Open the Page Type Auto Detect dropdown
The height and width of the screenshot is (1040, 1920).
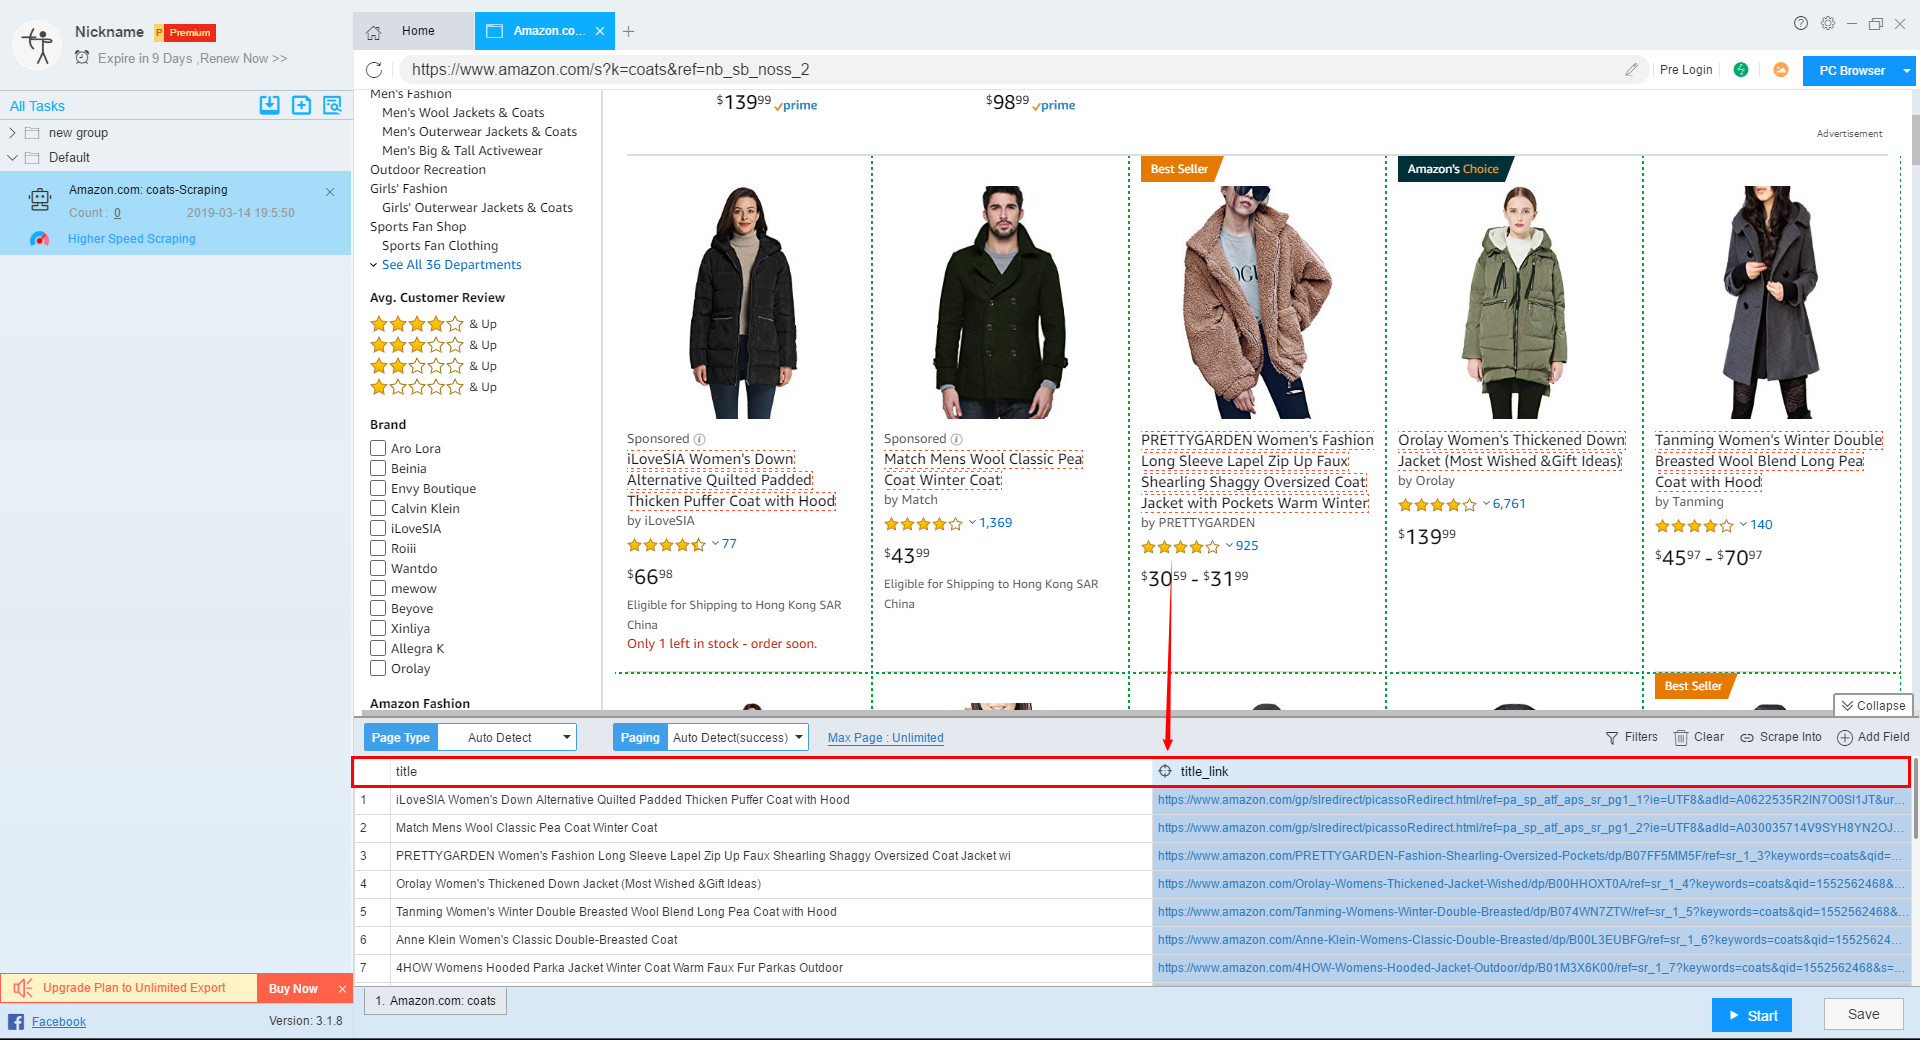pyautogui.click(x=507, y=737)
